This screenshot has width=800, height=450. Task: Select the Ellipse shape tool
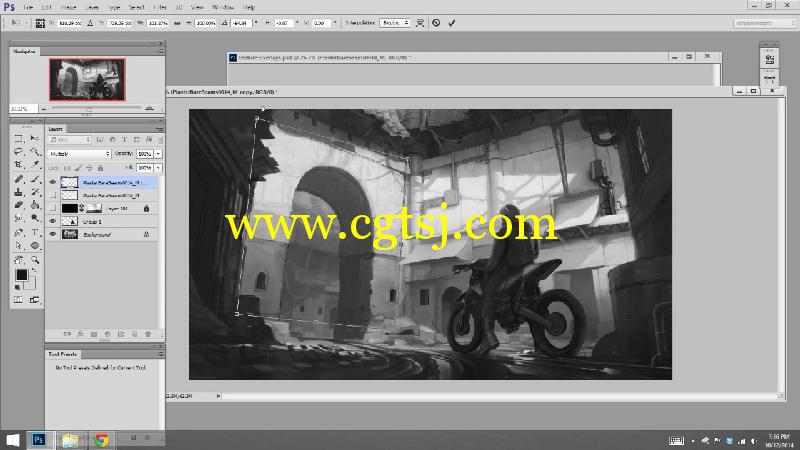35,245
